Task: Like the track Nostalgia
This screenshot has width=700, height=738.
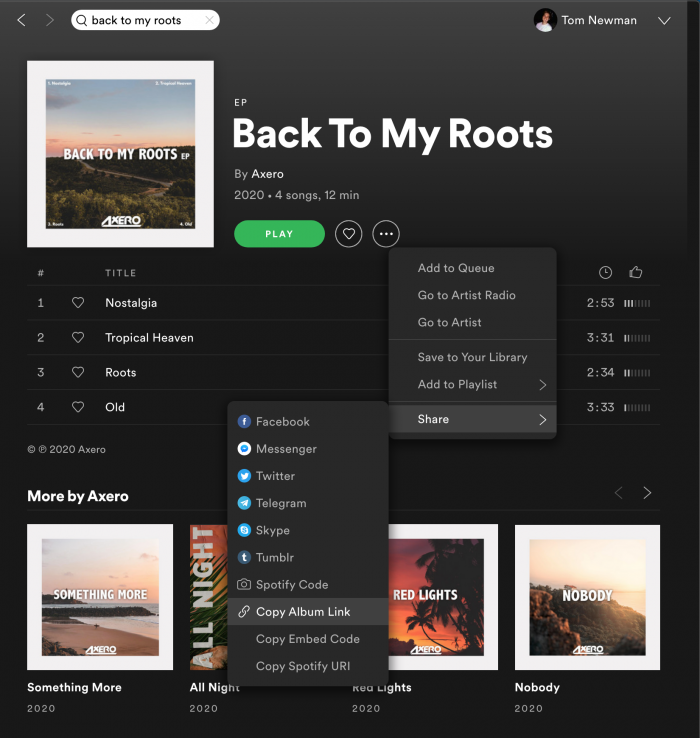Action: click(x=78, y=303)
